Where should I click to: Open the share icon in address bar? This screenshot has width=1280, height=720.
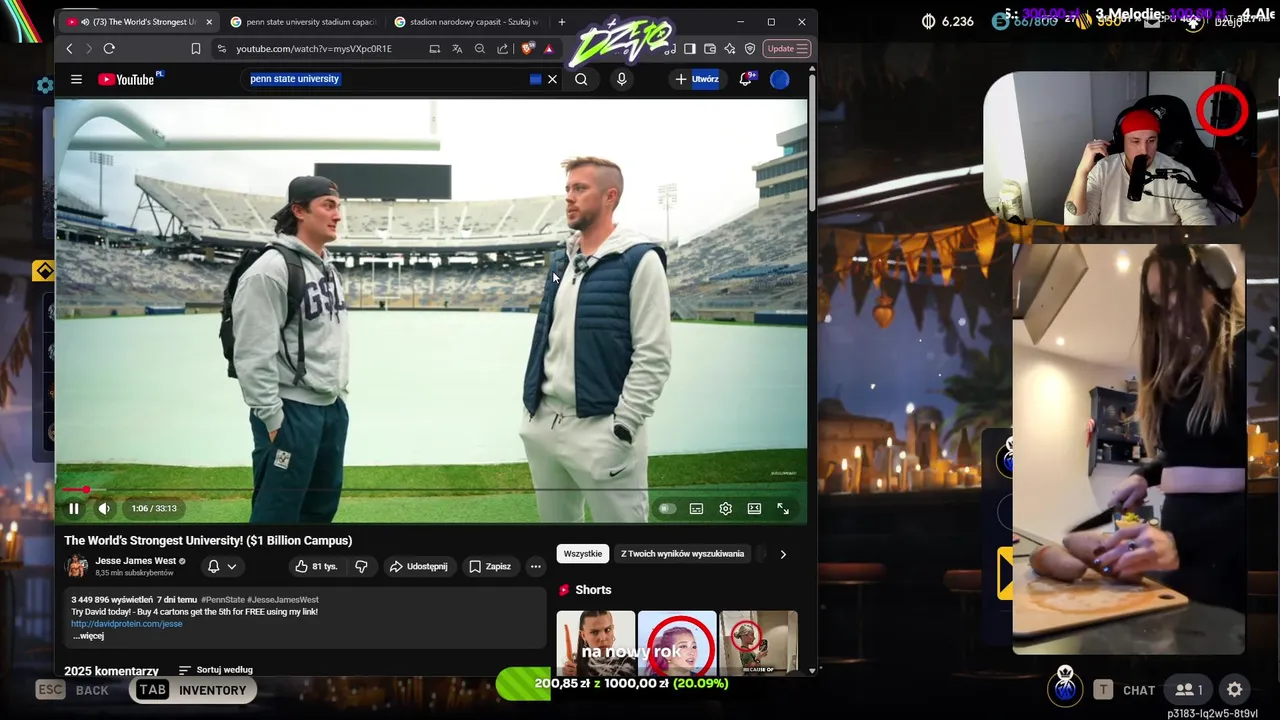point(502,48)
